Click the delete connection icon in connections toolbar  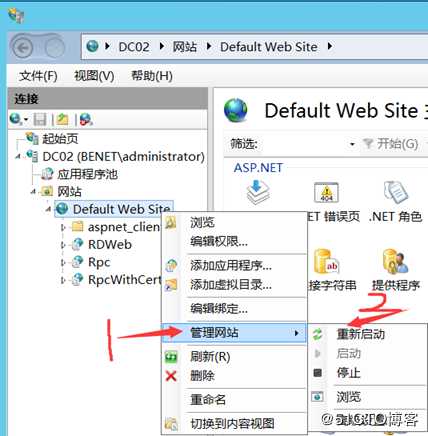[86, 119]
